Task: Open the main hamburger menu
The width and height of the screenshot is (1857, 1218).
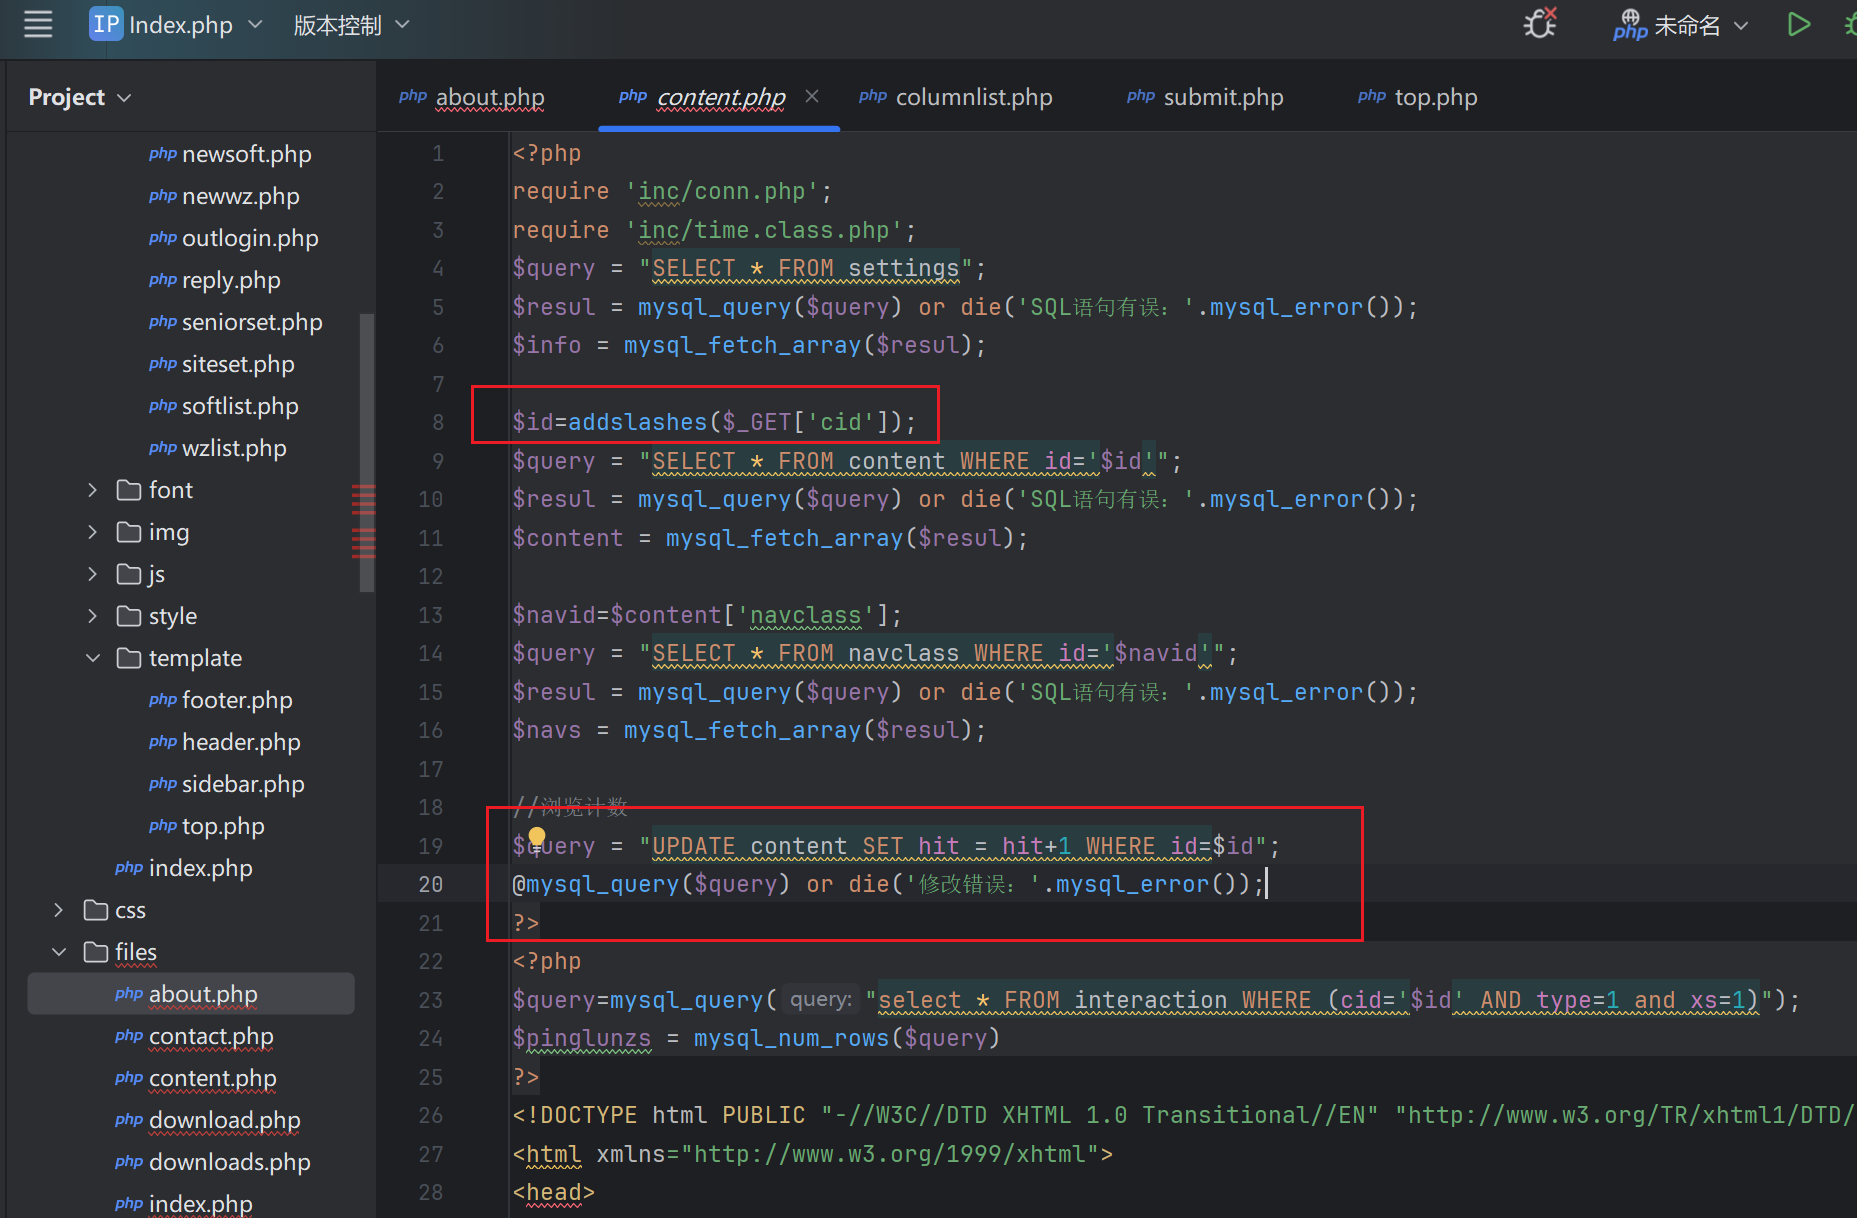Action: 37,24
